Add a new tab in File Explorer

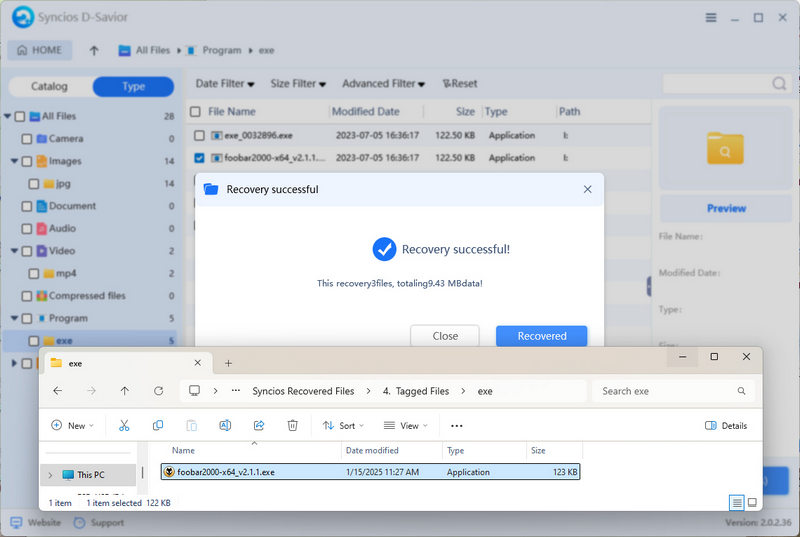tap(229, 363)
